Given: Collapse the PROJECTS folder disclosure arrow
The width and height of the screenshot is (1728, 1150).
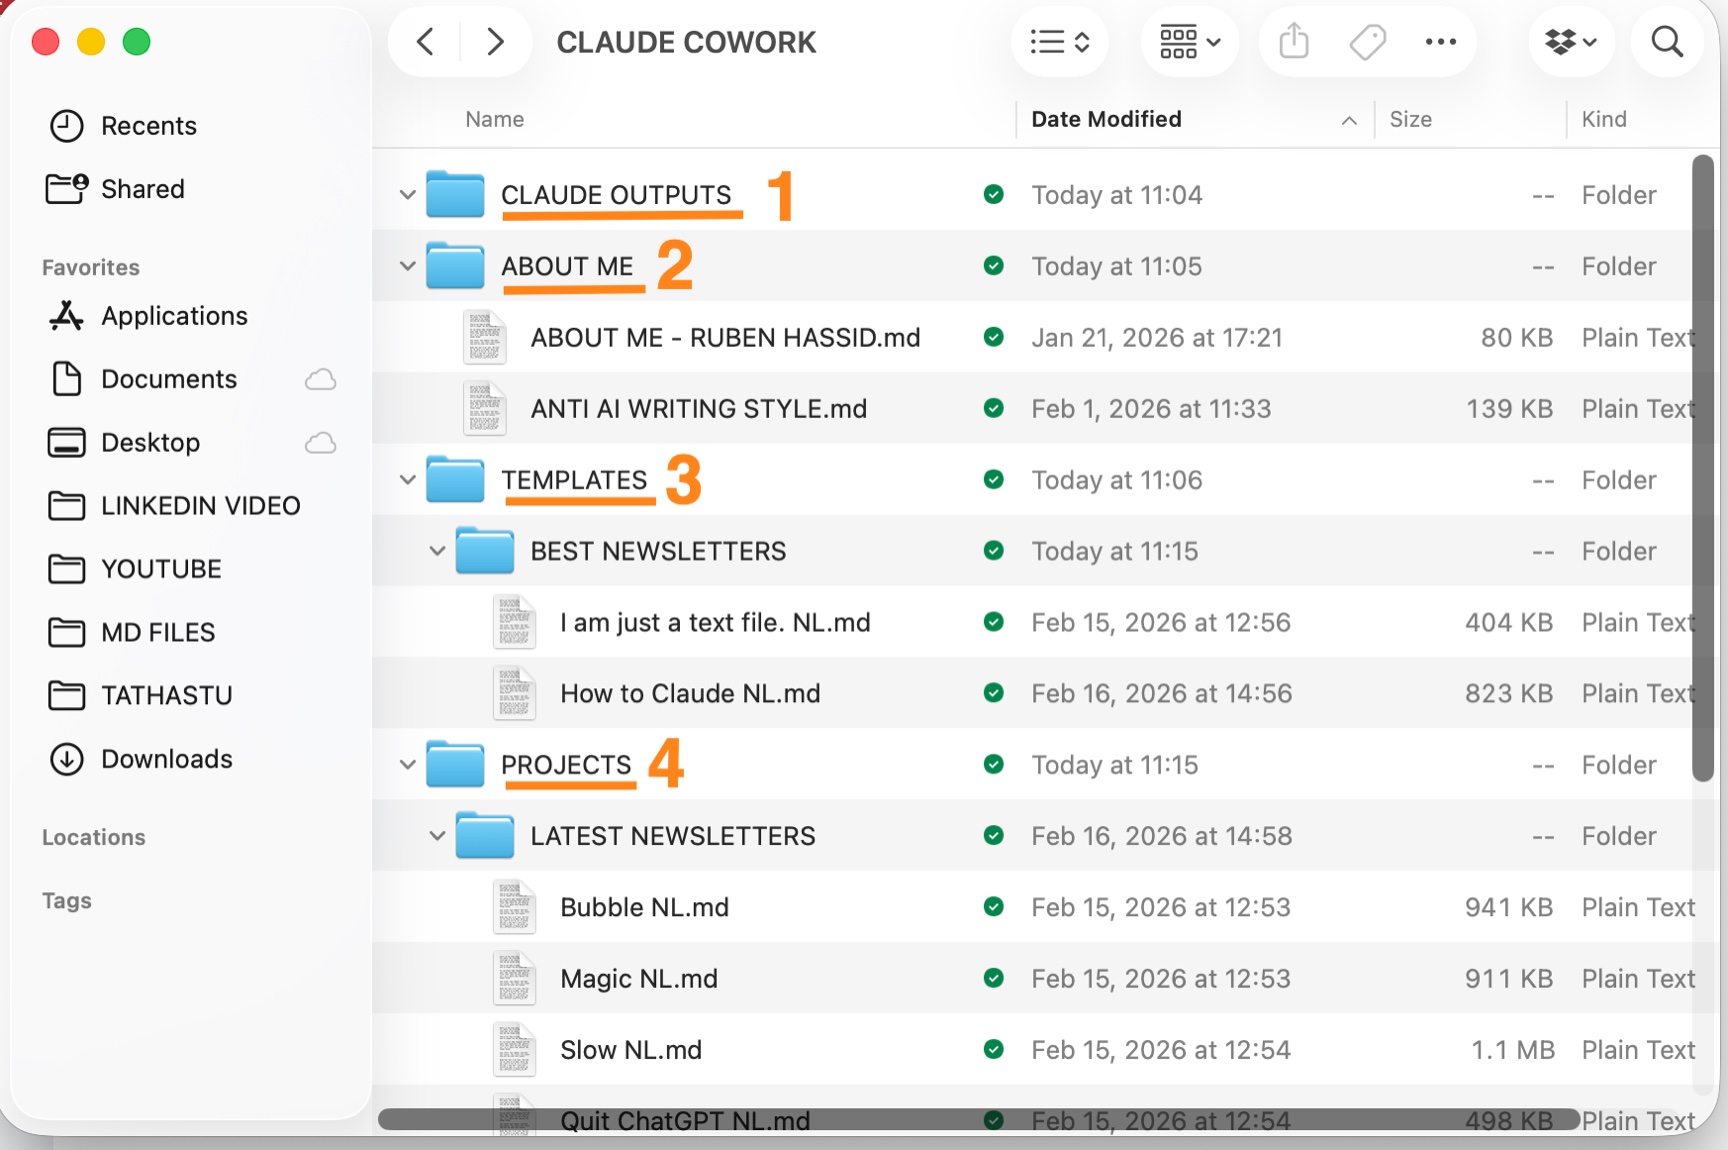Looking at the screenshot, I should pyautogui.click(x=407, y=765).
